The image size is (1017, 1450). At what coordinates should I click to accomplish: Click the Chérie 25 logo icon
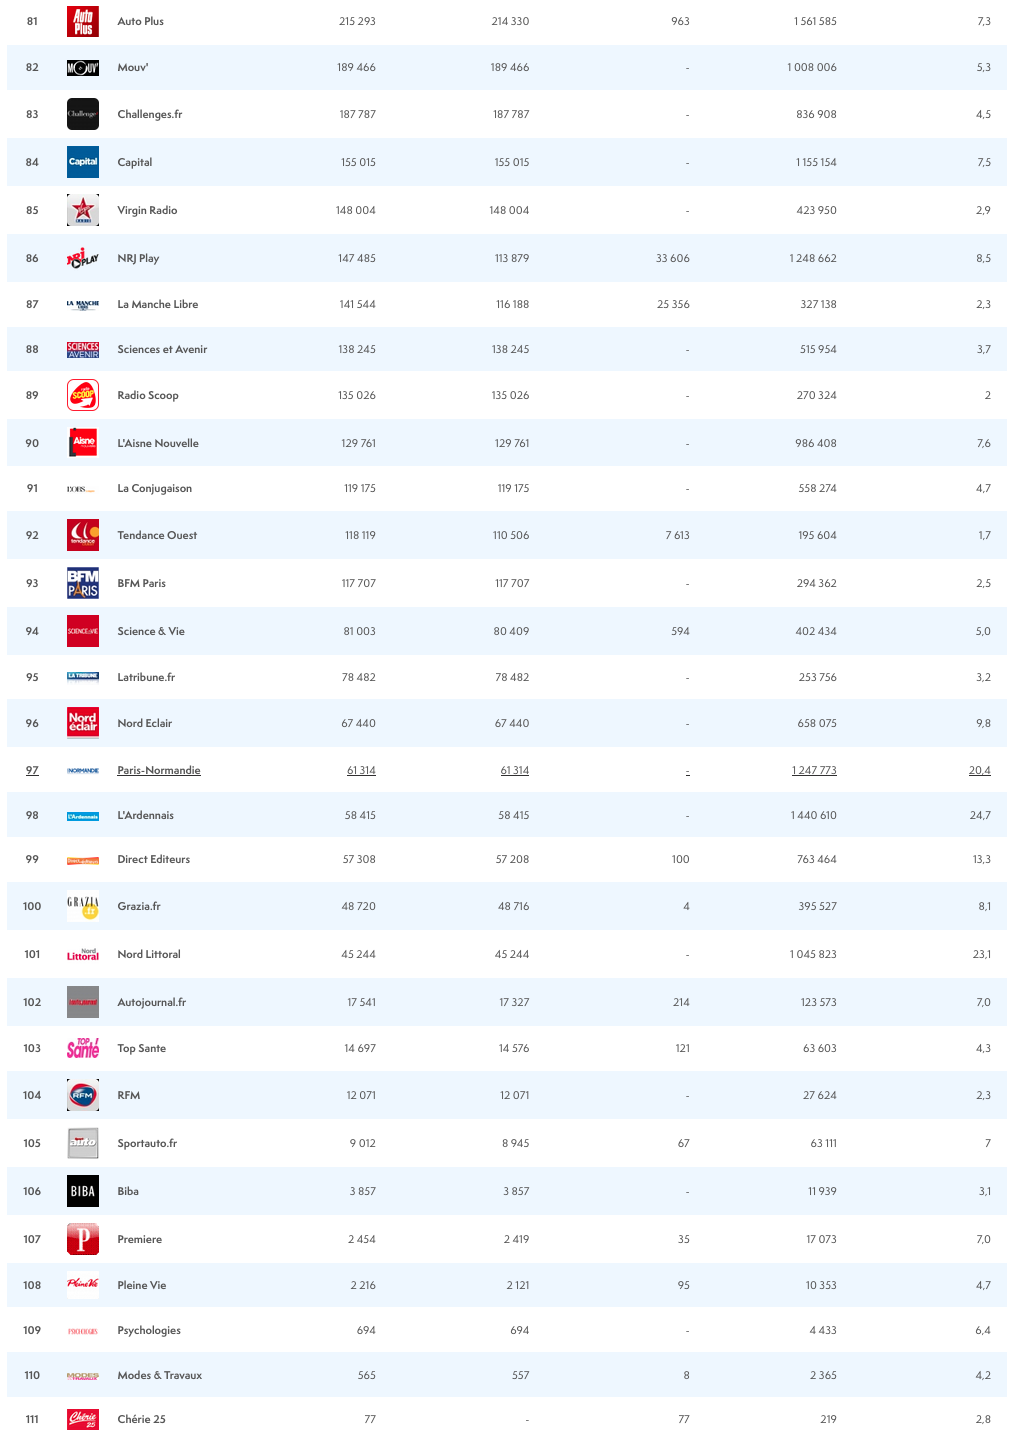pyautogui.click(x=83, y=1419)
